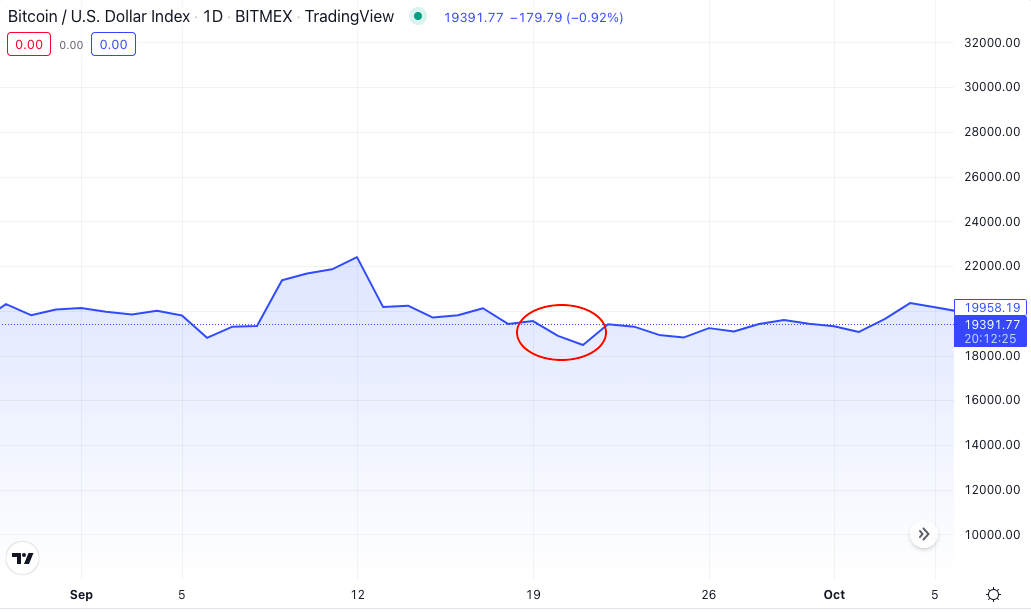Screen dimensions: 1031x612
Task: Click the 12000.00 price axis label
Action: pos(992,490)
